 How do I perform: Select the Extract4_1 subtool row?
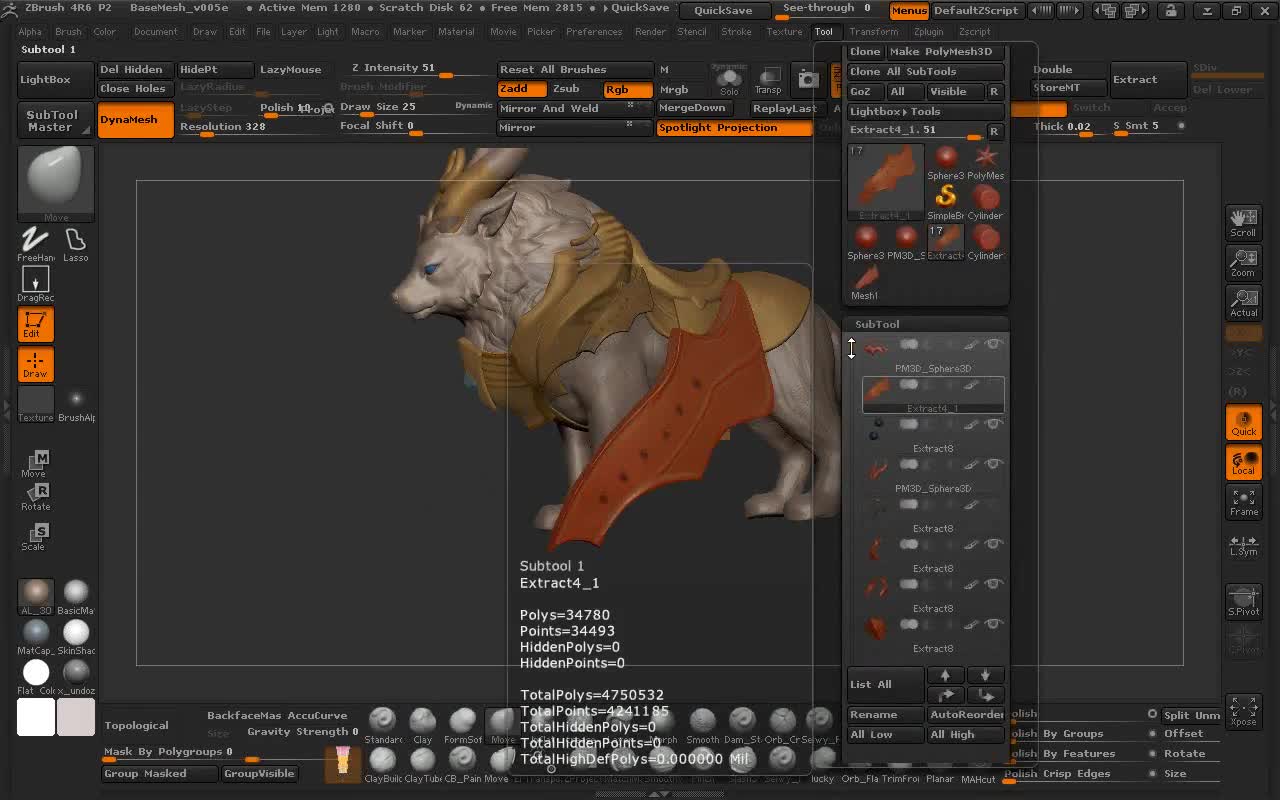[x=933, y=394]
